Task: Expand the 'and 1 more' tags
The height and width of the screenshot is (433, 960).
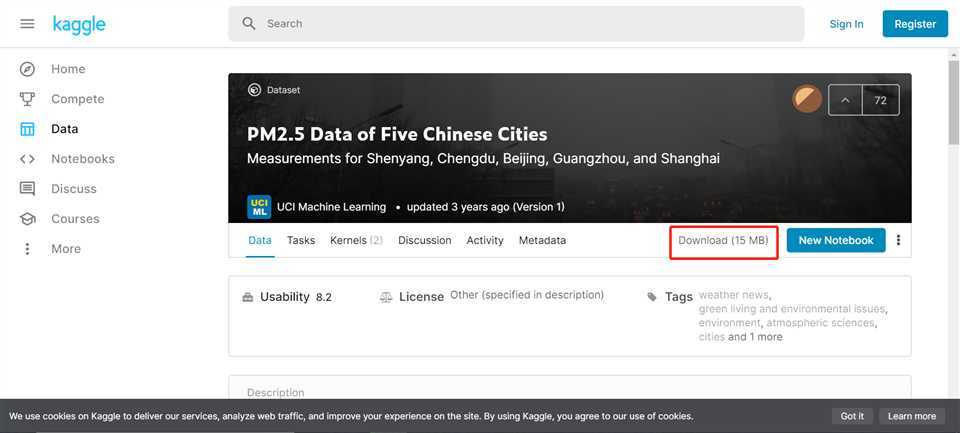Action: click(755, 337)
